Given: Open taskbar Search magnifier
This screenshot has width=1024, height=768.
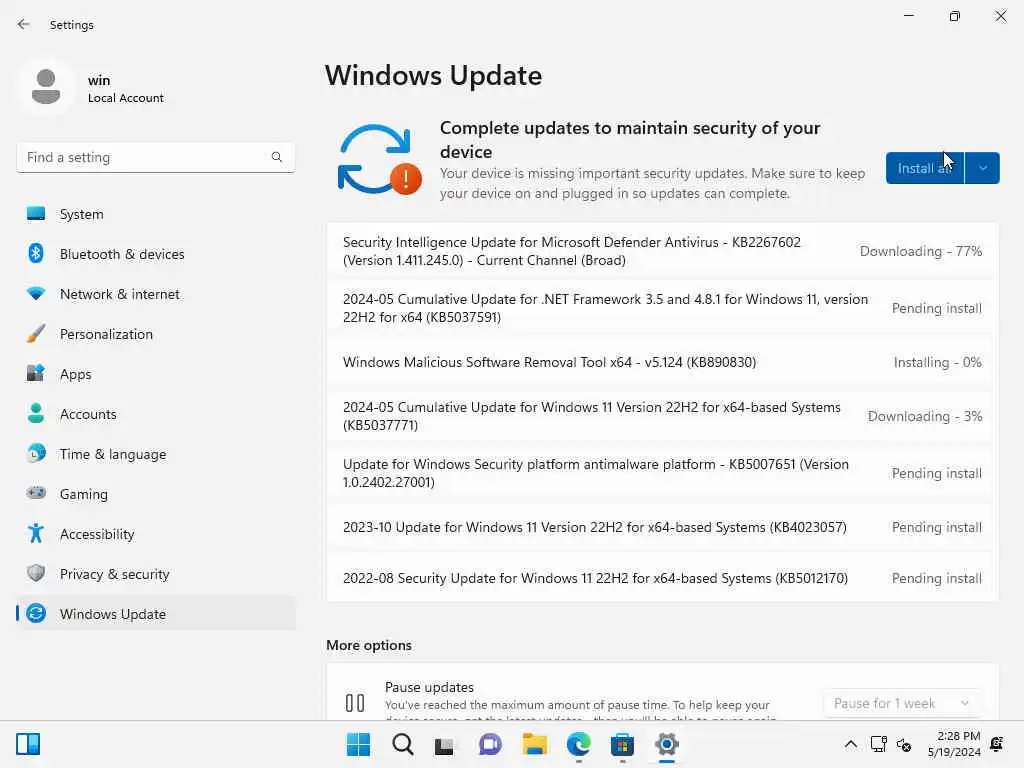Looking at the screenshot, I should (402, 744).
